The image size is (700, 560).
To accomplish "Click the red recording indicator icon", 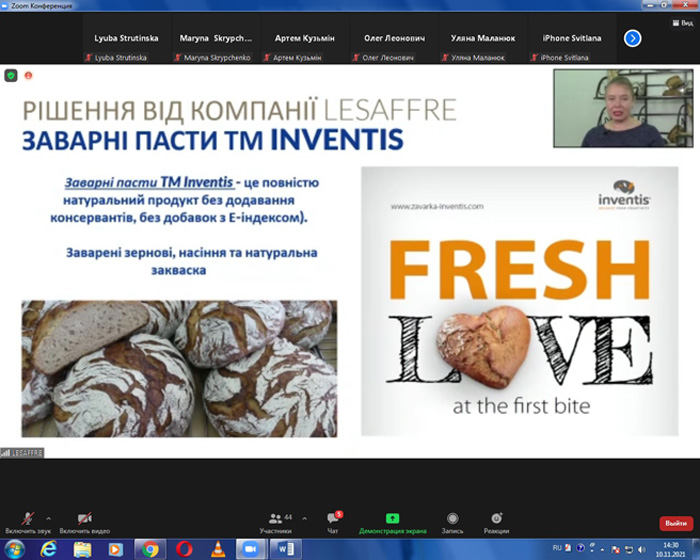I will pos(29,75).
